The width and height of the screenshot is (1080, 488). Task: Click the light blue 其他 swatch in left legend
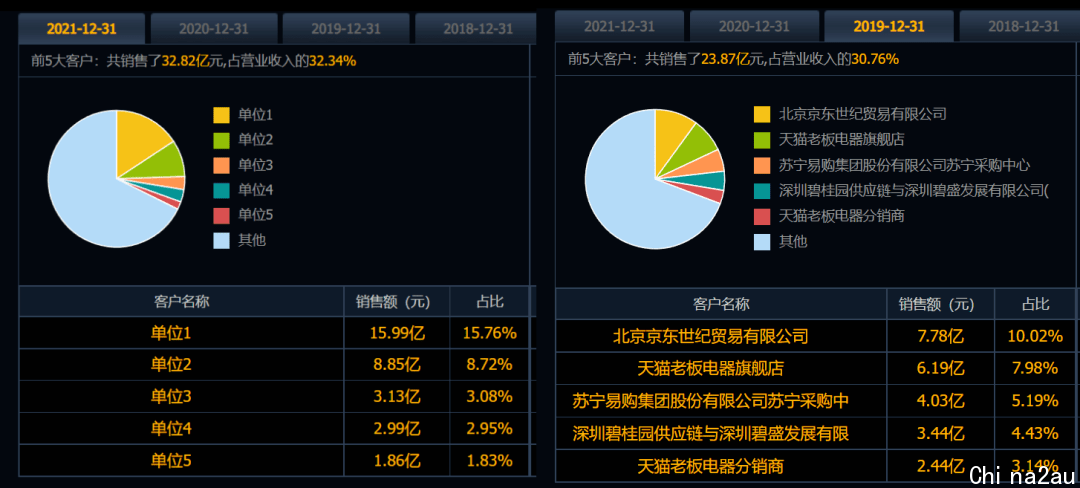pos(221,241)
